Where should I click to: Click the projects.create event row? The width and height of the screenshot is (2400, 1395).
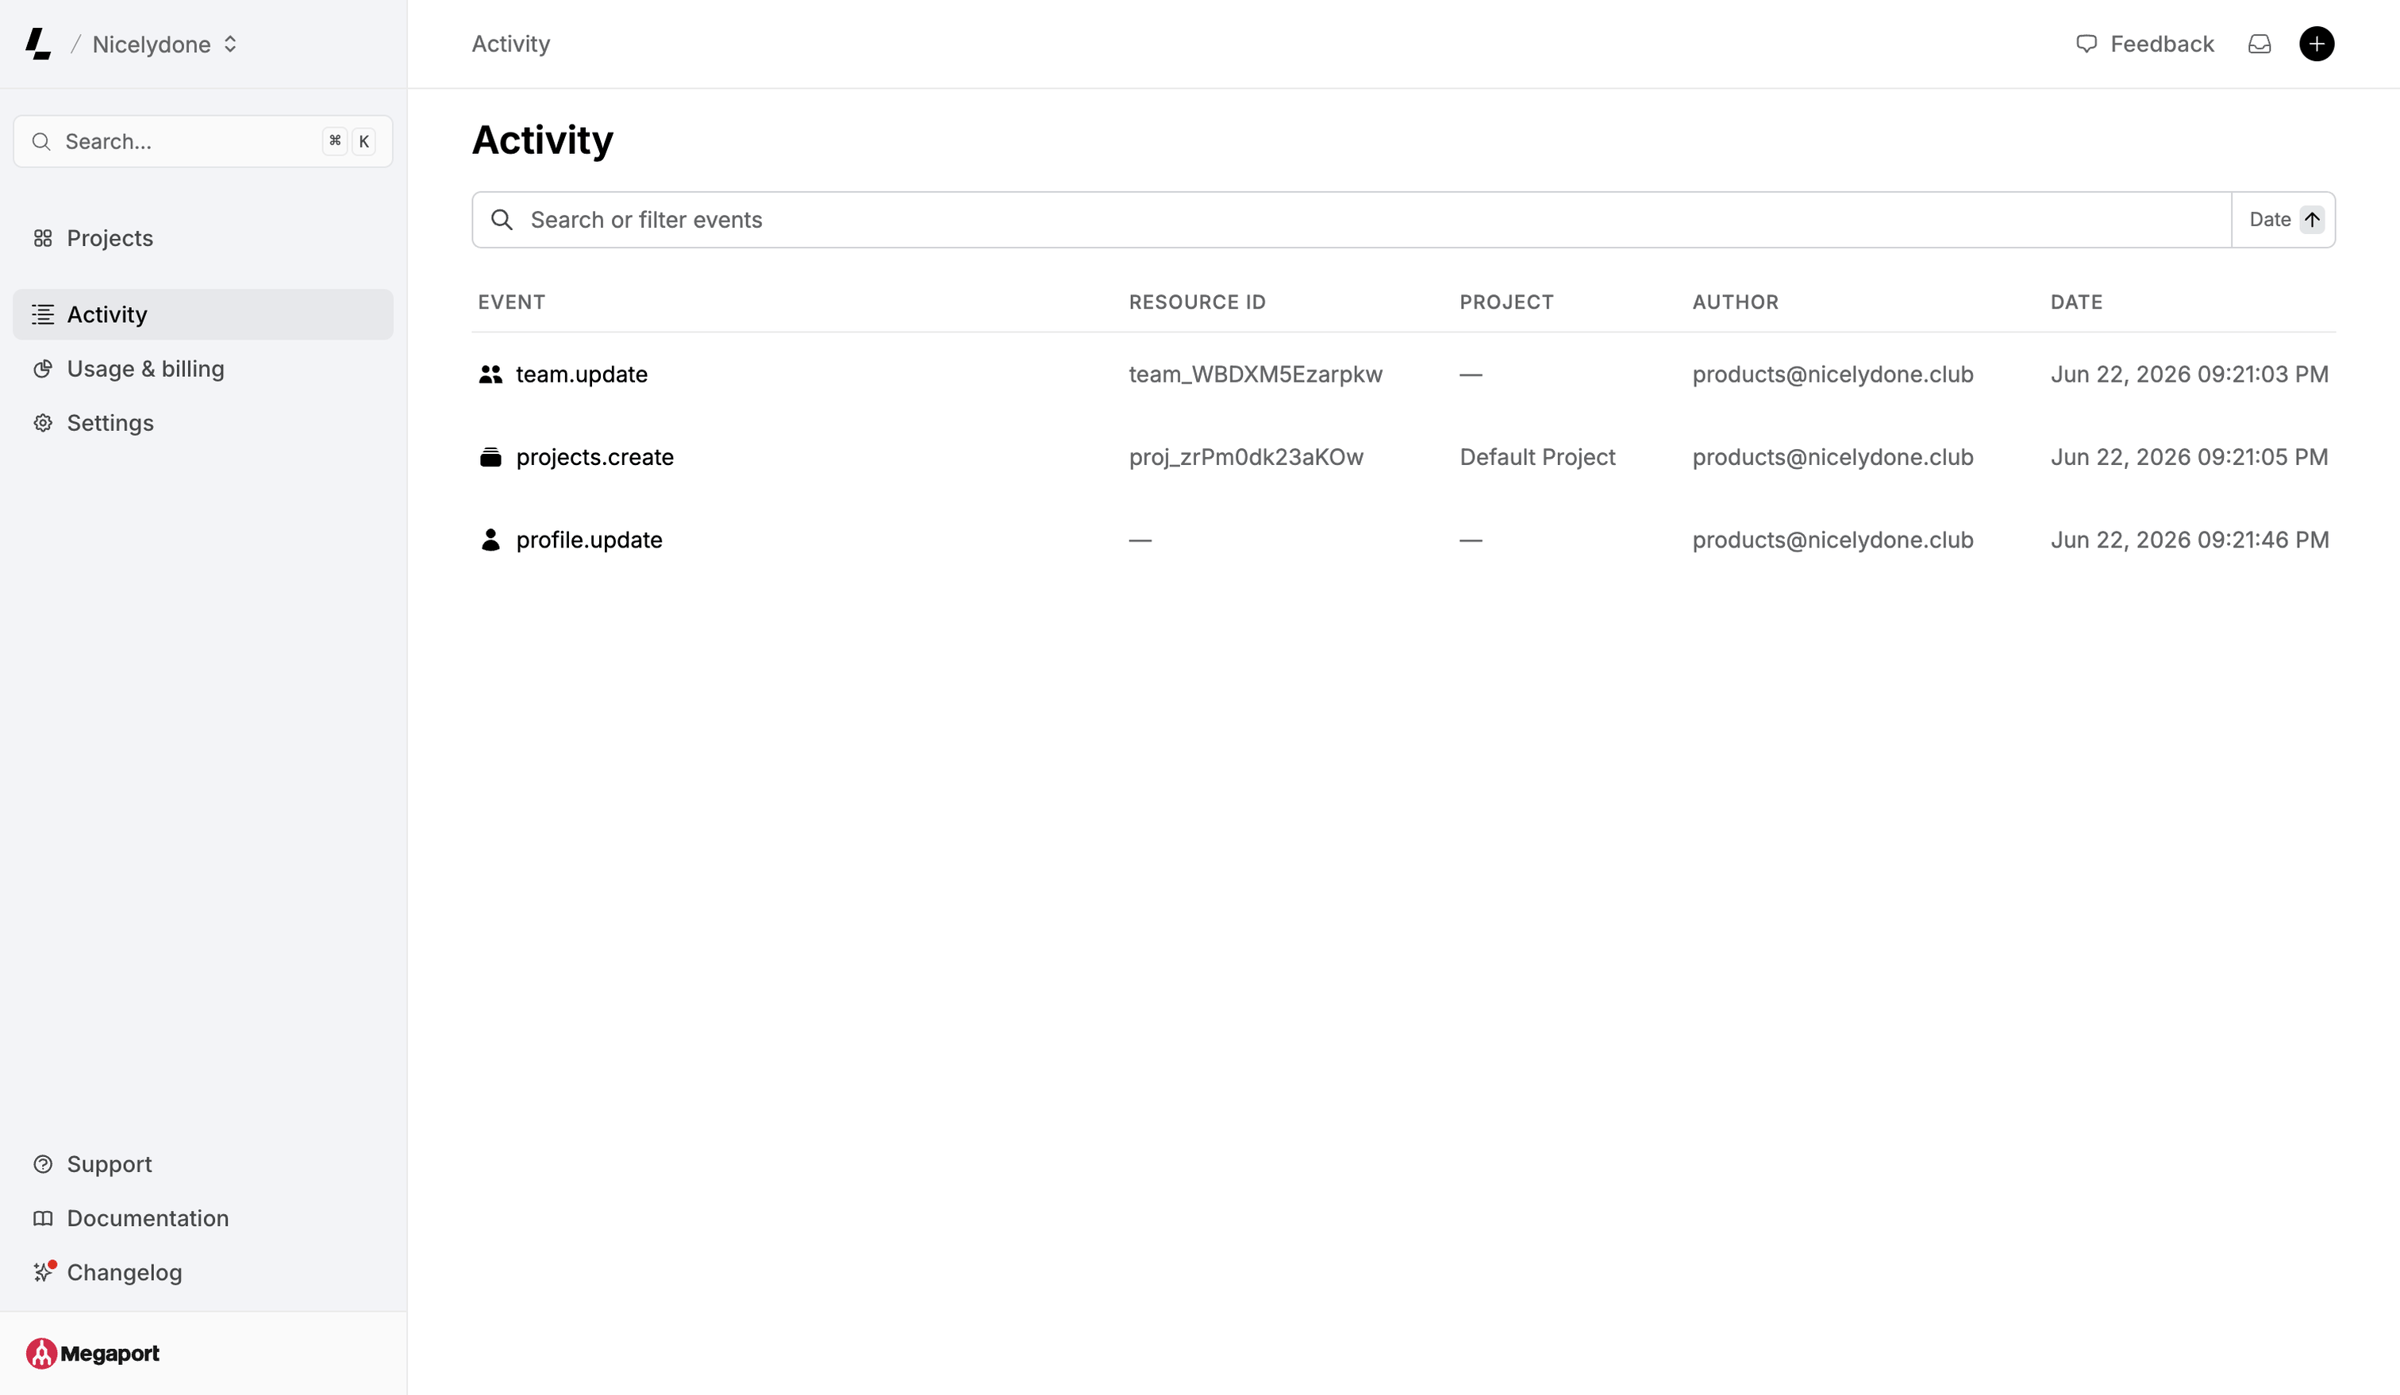click(1404, 457)
